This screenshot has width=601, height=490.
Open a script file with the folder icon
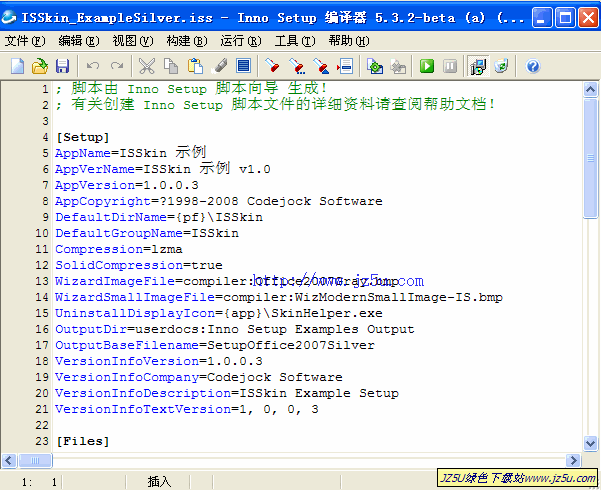tap(39, 66)
